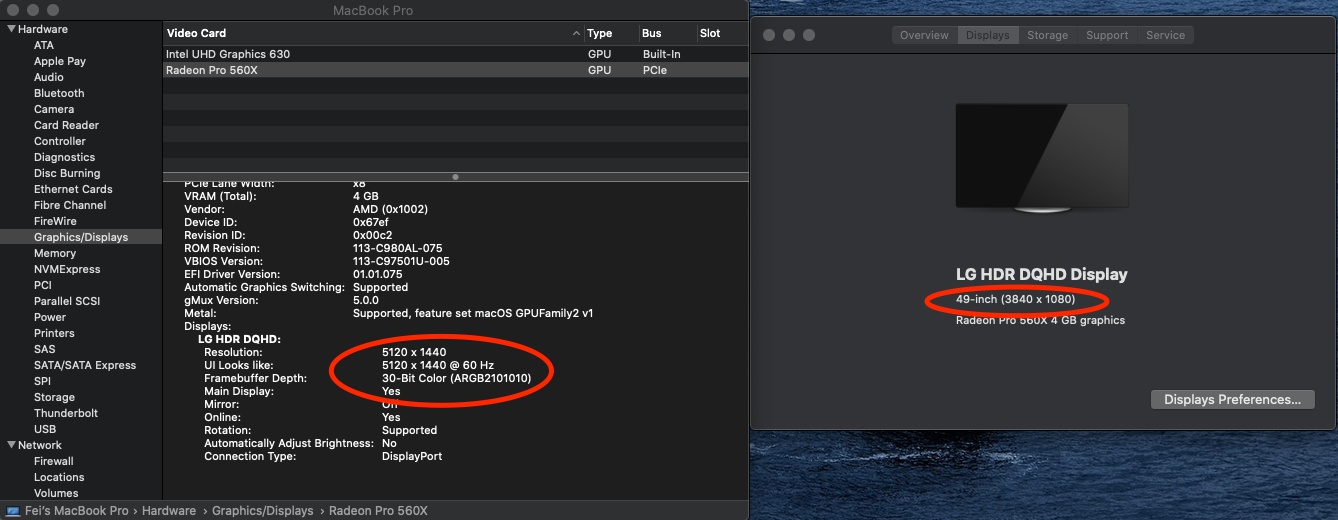Click the MacBook icon in path bar
Screen dimensions: 1338x520
pyautogui.click(x=13, y=511)
